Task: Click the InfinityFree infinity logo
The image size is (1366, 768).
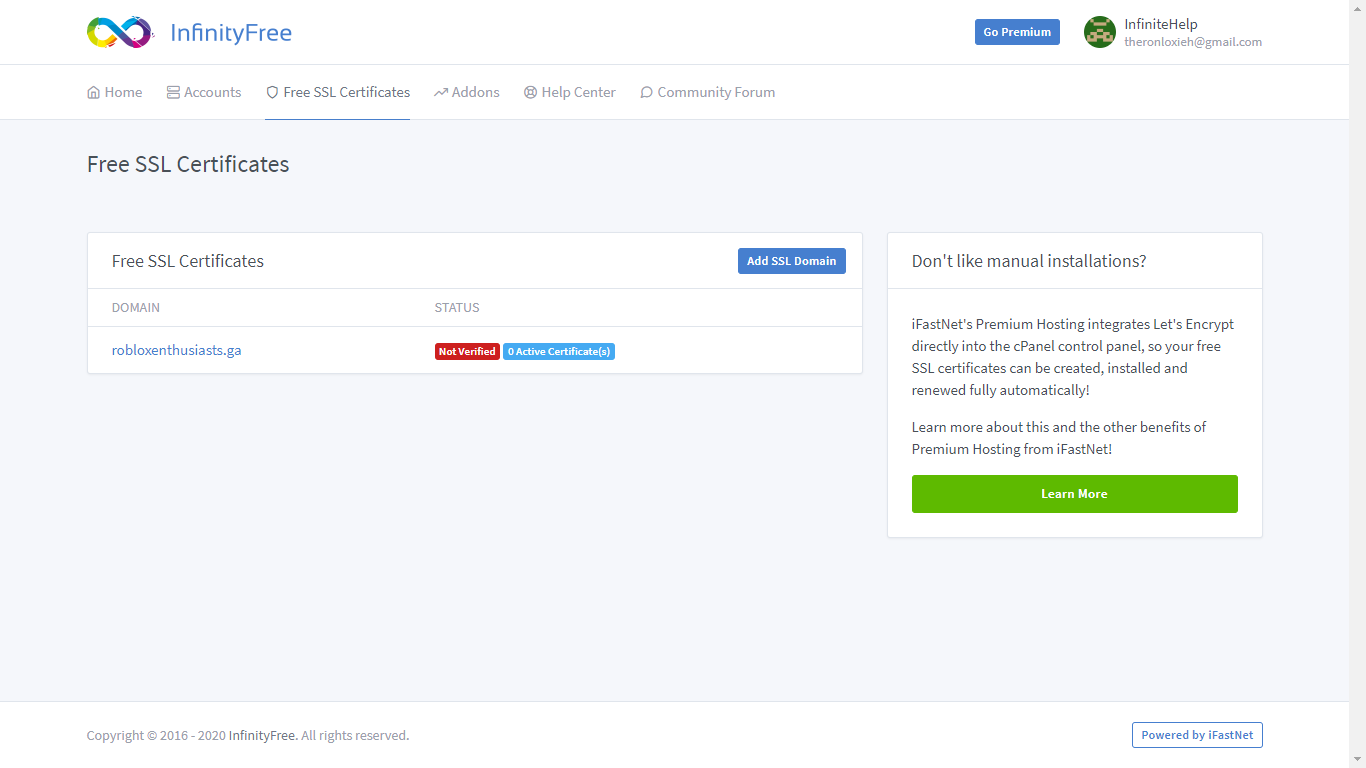Action: [x=119, y=32]
